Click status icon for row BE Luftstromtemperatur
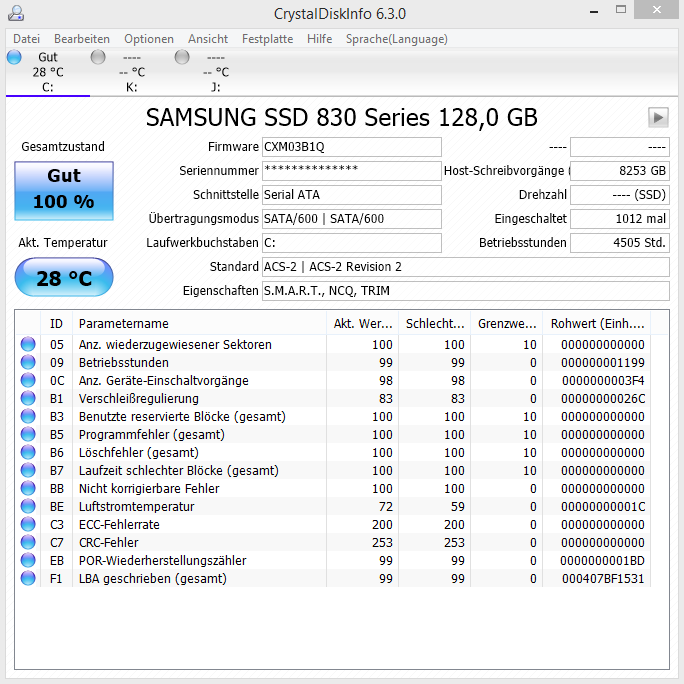 pos(28,506)
